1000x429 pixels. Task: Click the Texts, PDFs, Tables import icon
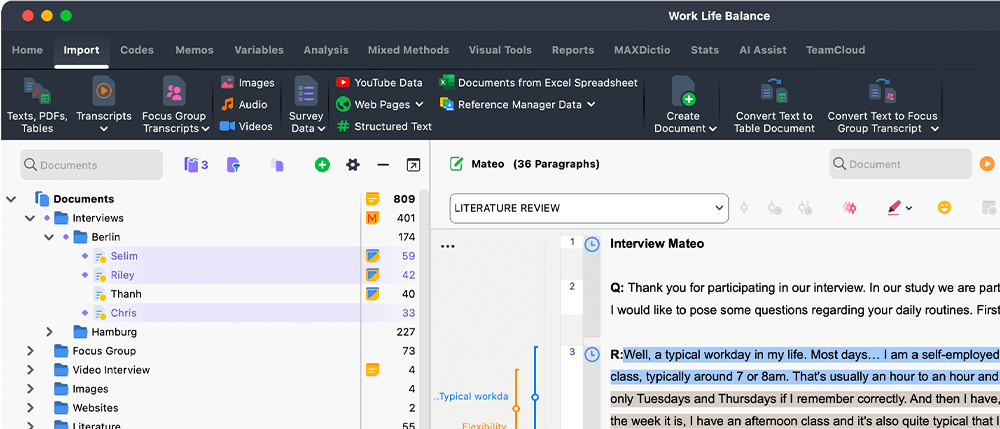(x=37, y=91)
